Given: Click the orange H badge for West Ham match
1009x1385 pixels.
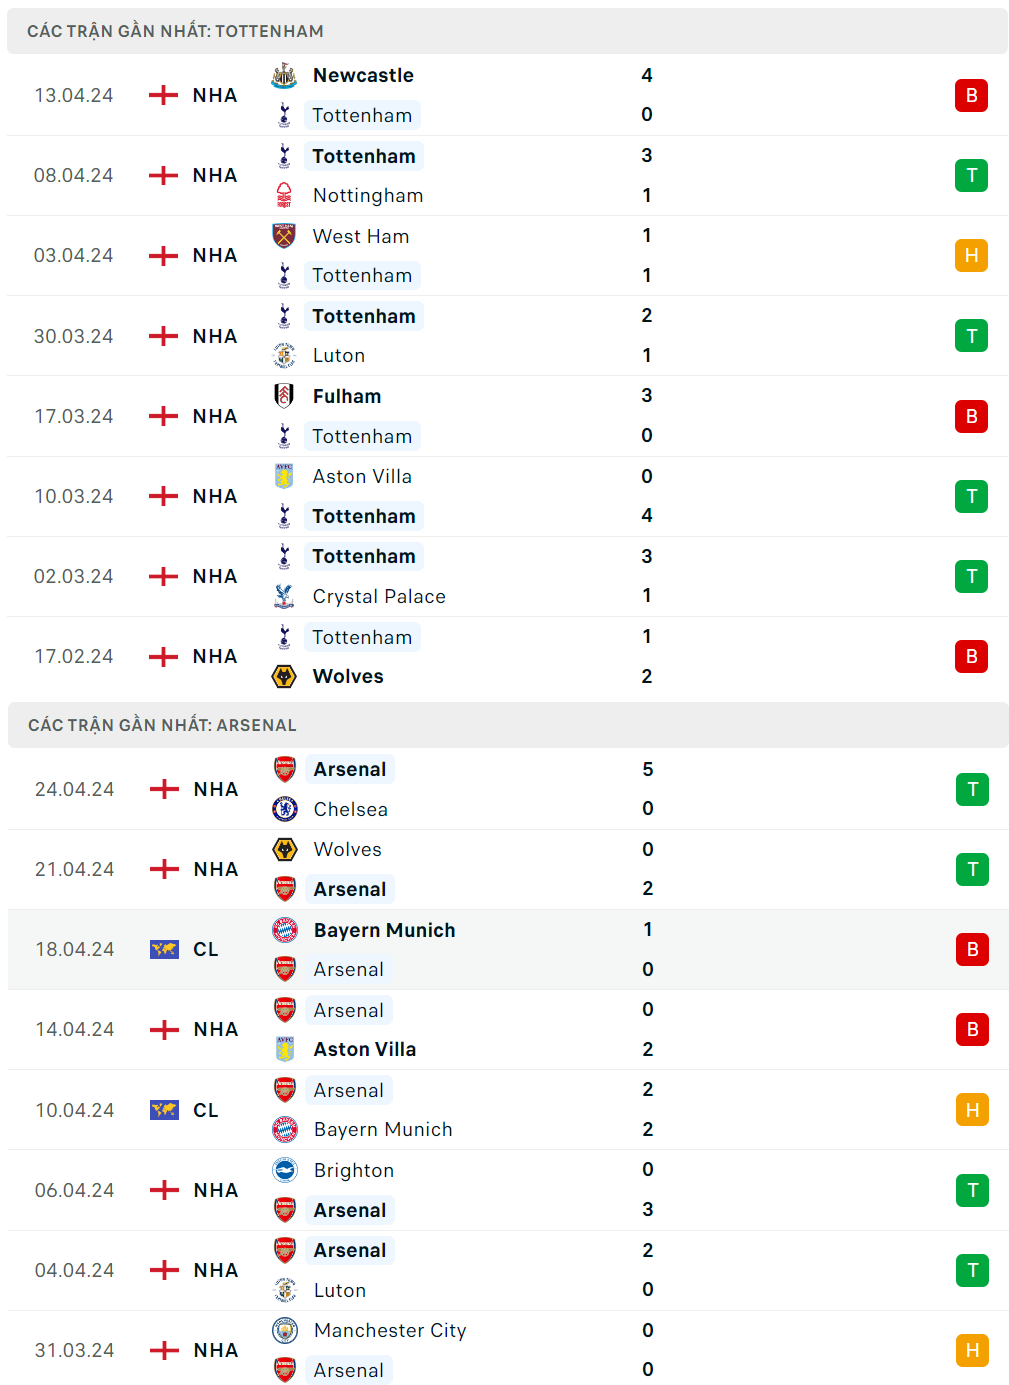Looking at the screenshot, I should (971, 255).
